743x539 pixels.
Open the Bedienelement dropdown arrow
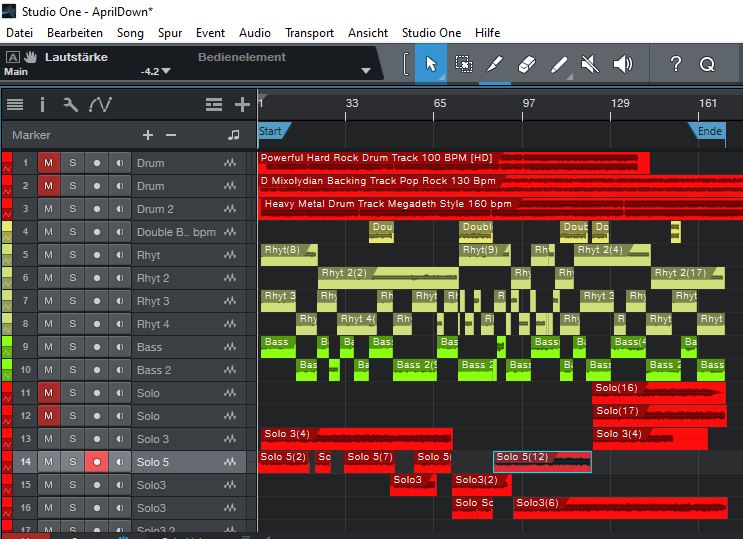365,71
